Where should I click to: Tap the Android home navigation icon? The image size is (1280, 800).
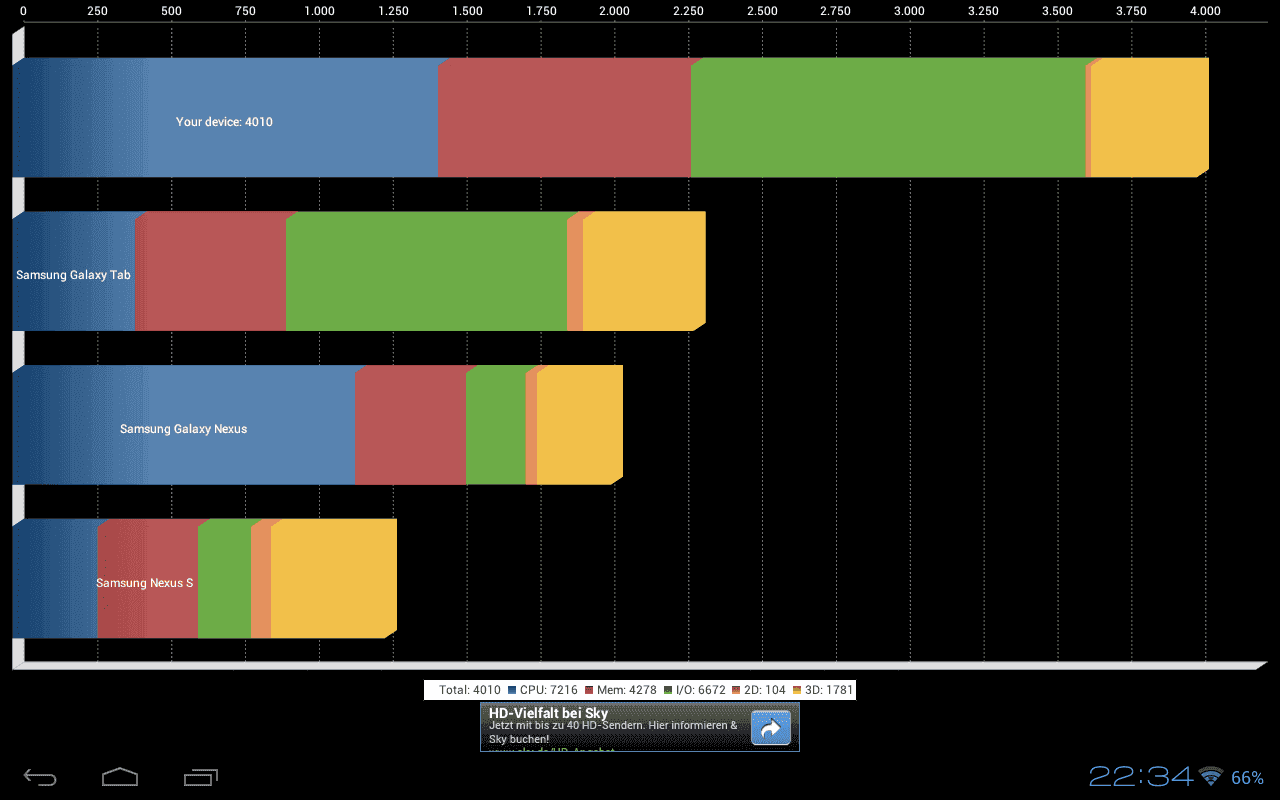(x=120, y=777)
